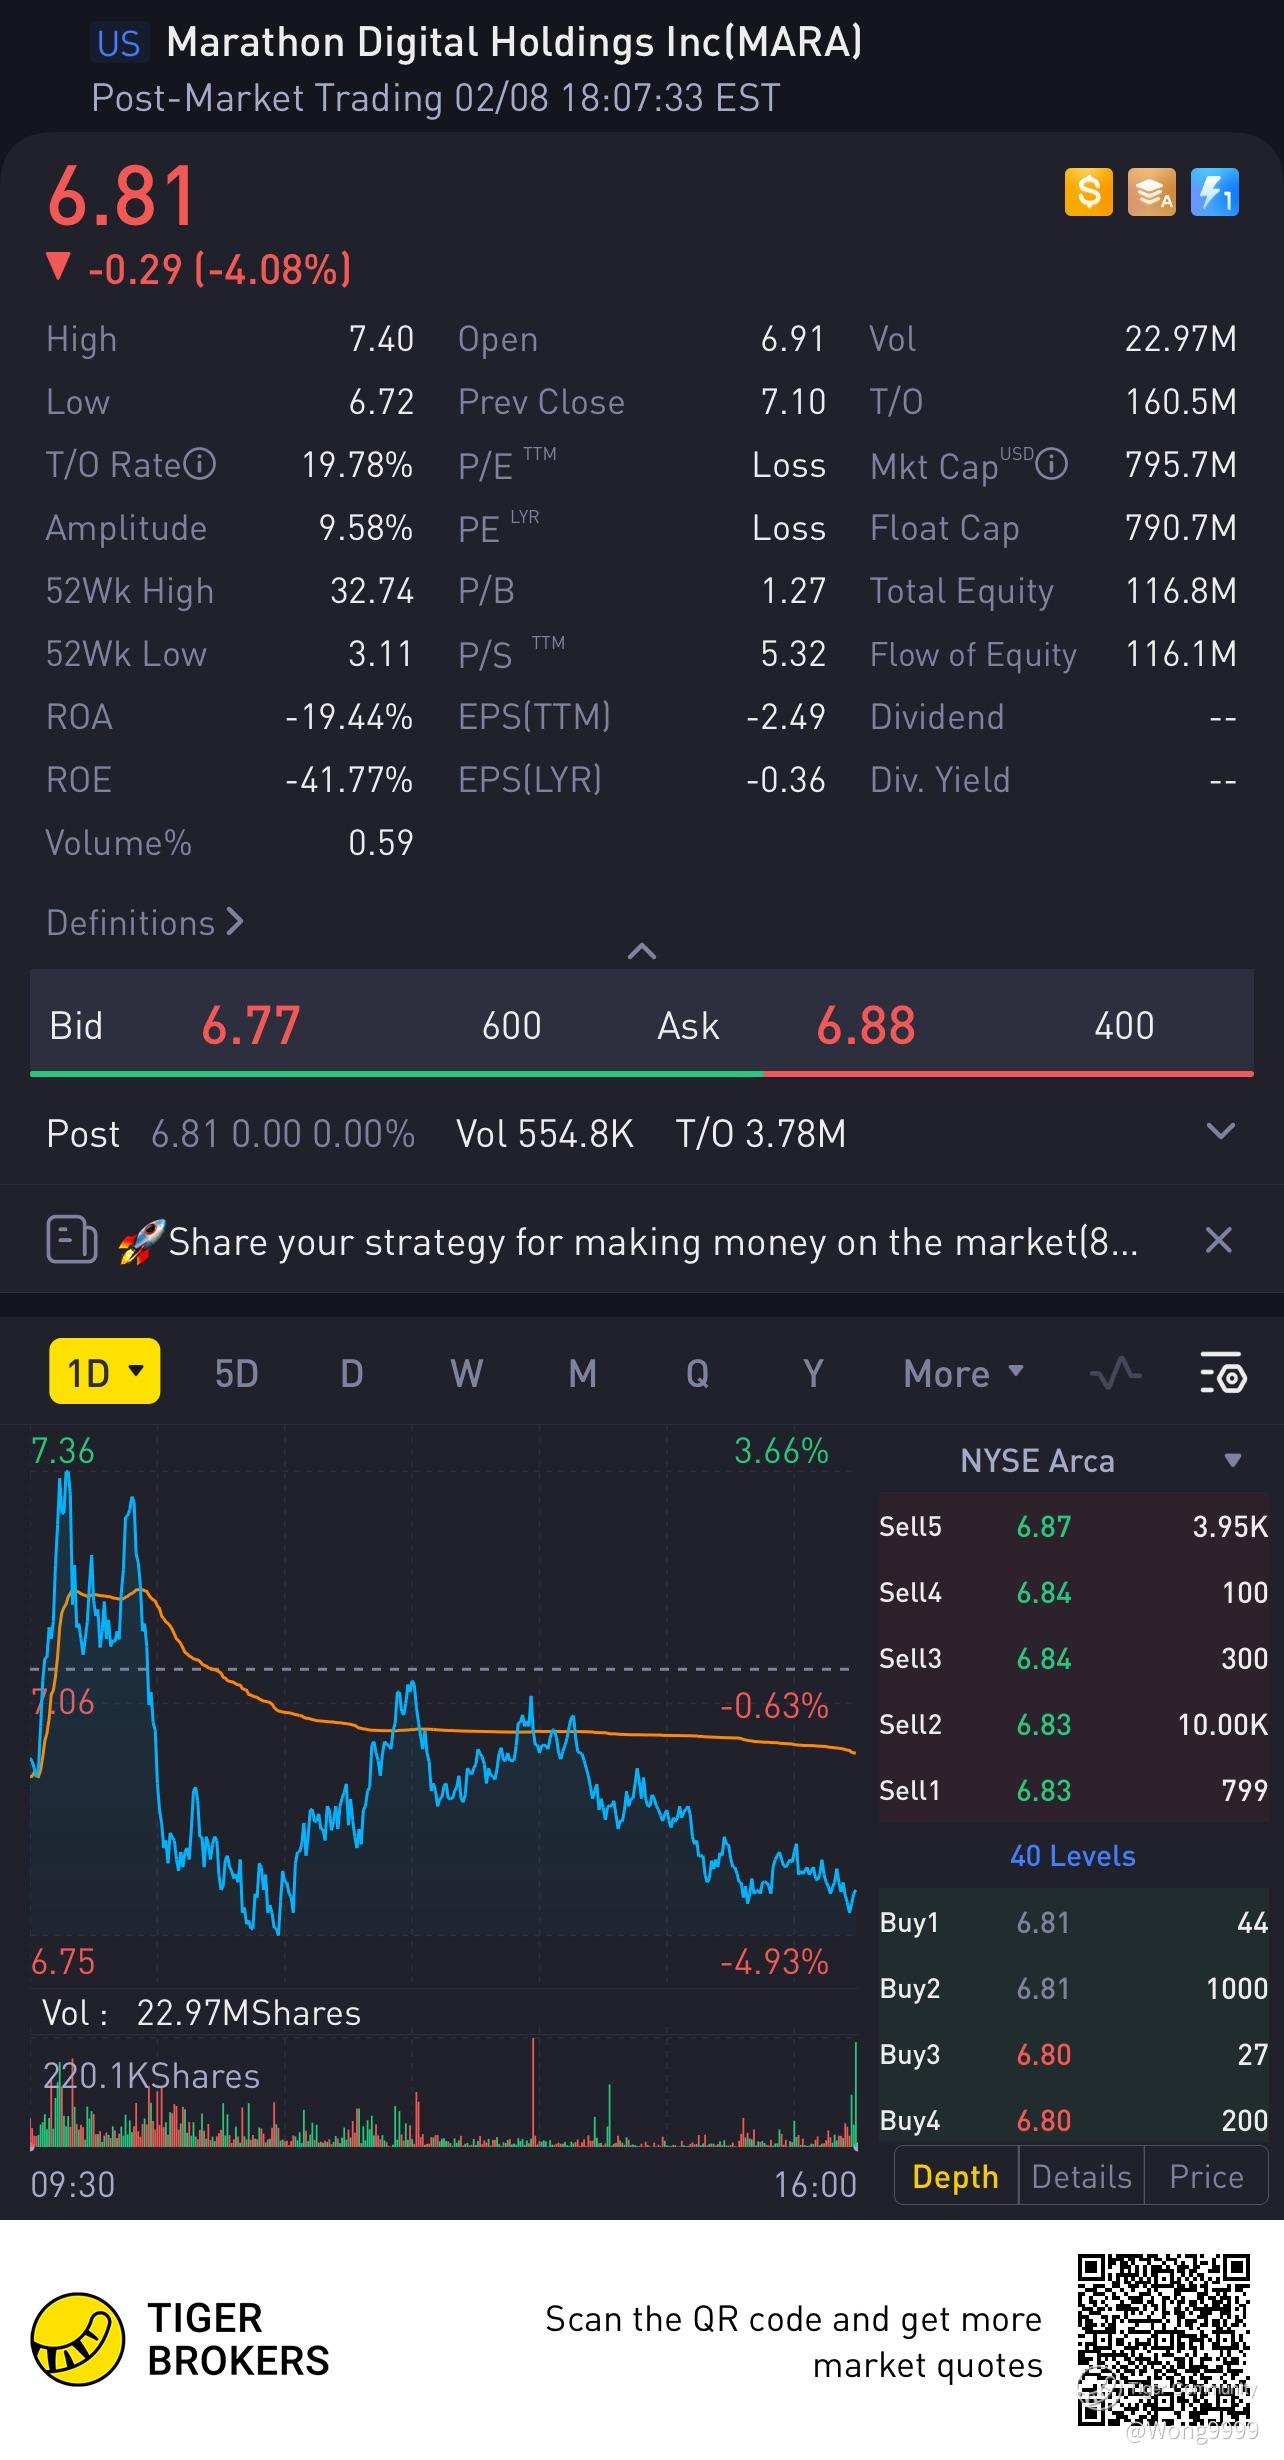Select the Details tab

(x=1081, y=2177)
